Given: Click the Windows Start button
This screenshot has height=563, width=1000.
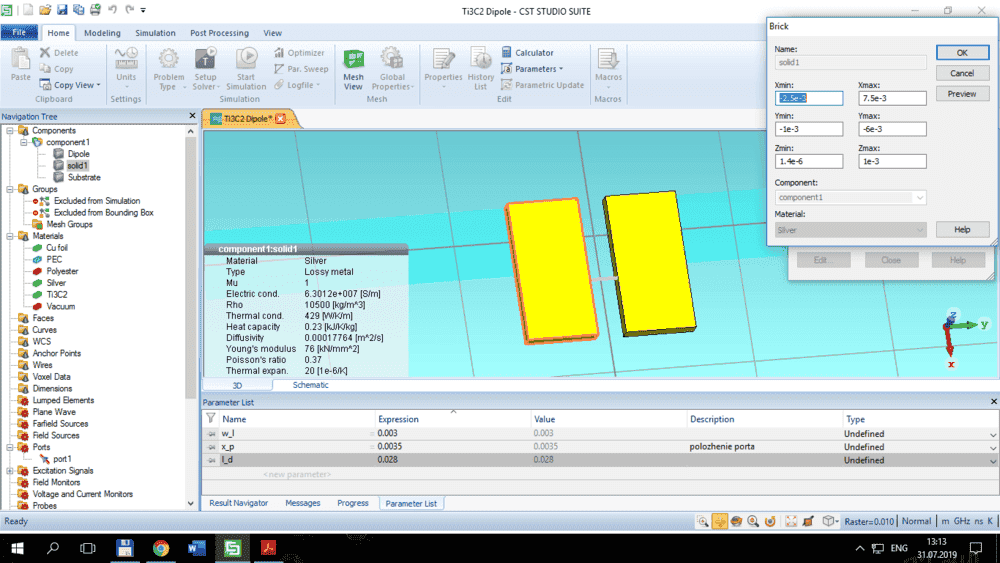Looking at the screenshot, I should click(x=17, y=548).
